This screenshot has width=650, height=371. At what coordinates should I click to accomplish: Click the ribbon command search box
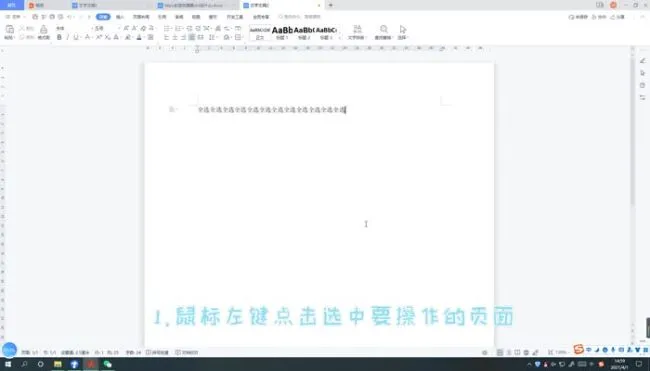pyautogui.click(x=299, y=17)
